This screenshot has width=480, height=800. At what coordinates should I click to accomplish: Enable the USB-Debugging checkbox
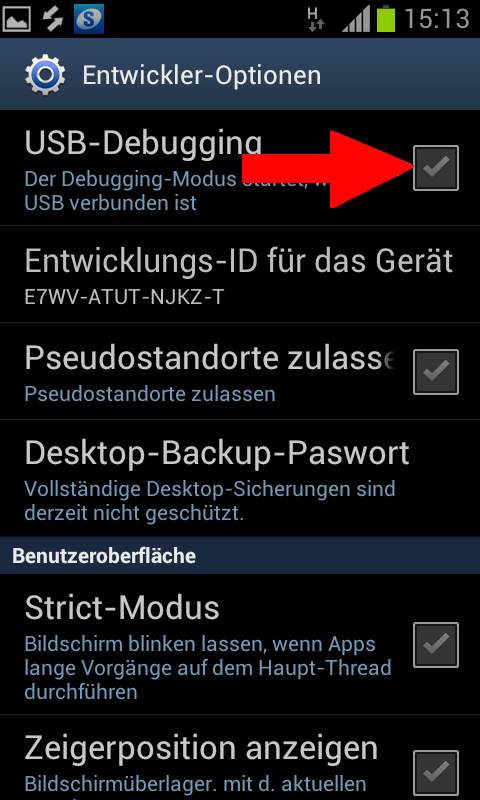pyautogui.click(x=436, y=168)
